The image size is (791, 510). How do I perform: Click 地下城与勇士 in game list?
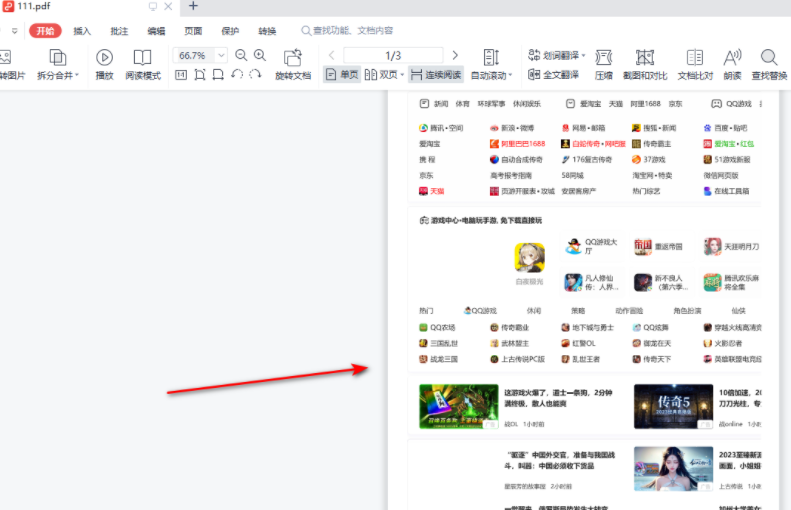tap(588, 327)
